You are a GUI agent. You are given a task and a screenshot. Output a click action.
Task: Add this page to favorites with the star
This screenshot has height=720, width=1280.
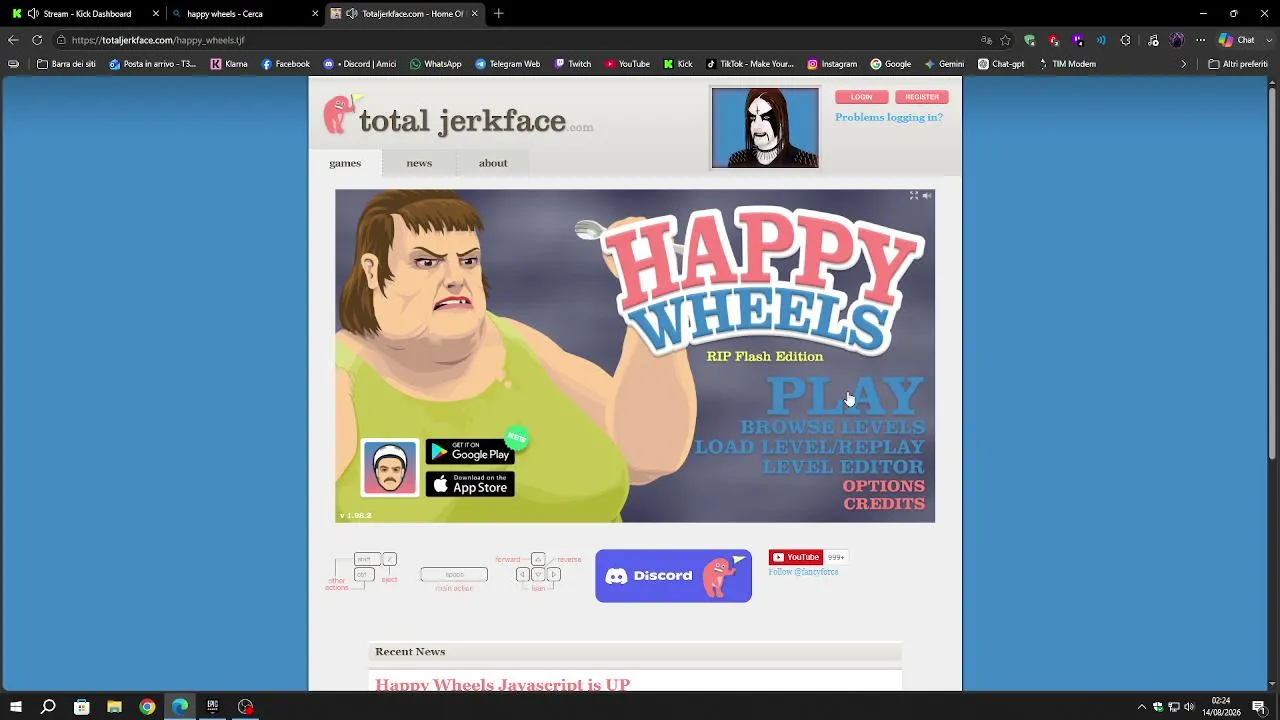coord(1005,40)
